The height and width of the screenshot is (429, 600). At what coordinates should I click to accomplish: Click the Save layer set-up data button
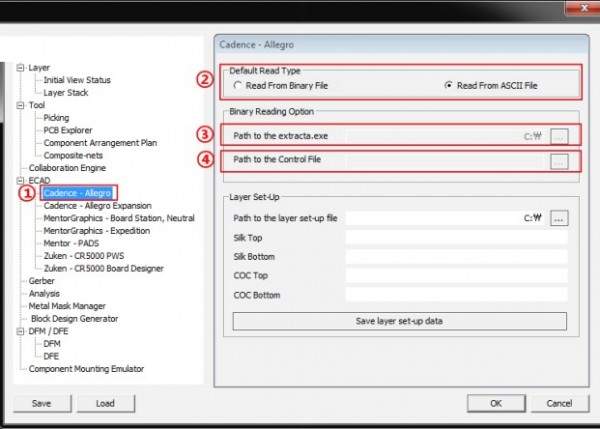pos(399,321)
